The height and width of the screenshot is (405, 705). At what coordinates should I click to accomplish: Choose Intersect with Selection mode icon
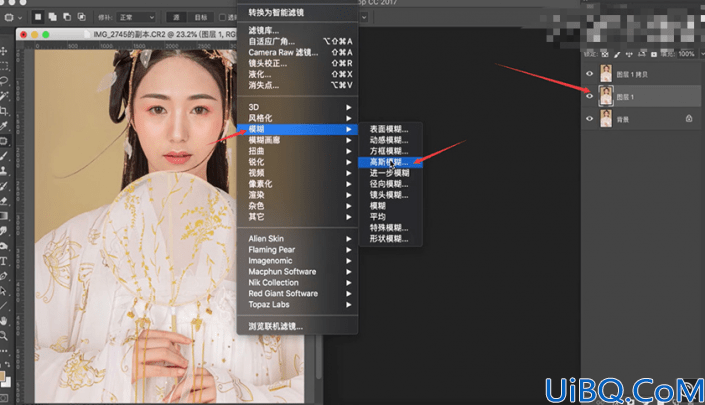coord(81,17)
